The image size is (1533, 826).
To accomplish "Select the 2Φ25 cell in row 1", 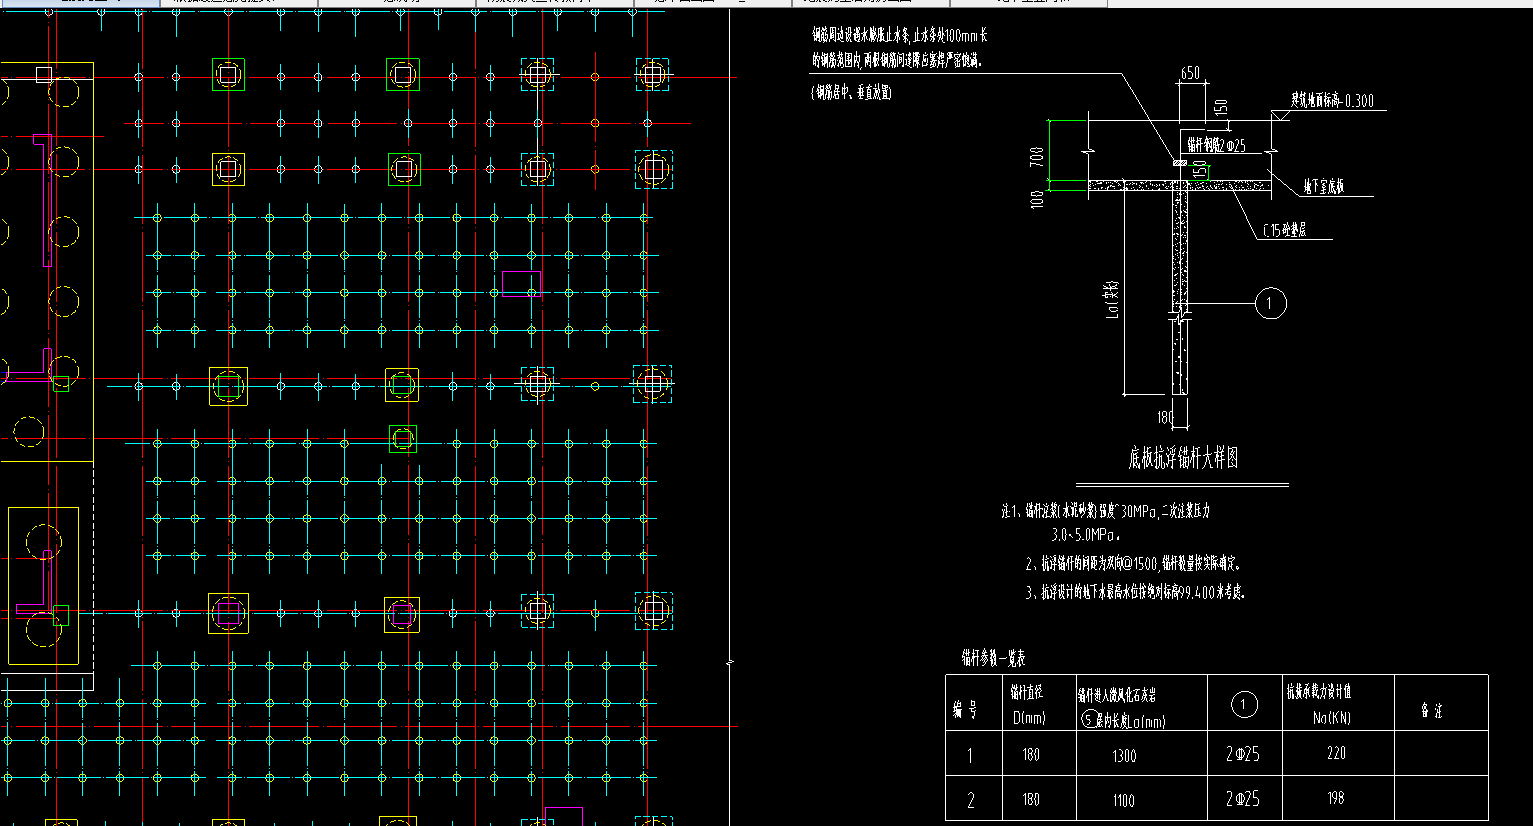I will coord(1243,754).
